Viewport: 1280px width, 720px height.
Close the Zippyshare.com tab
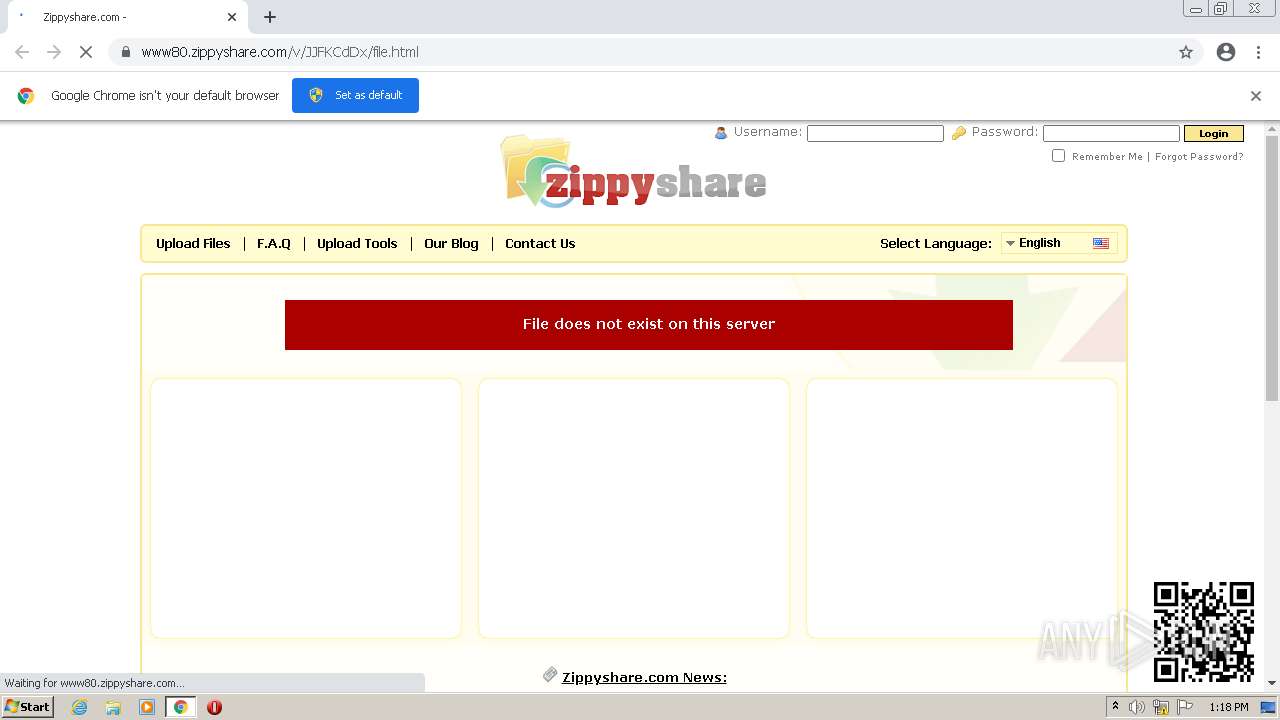pos(232,17)
